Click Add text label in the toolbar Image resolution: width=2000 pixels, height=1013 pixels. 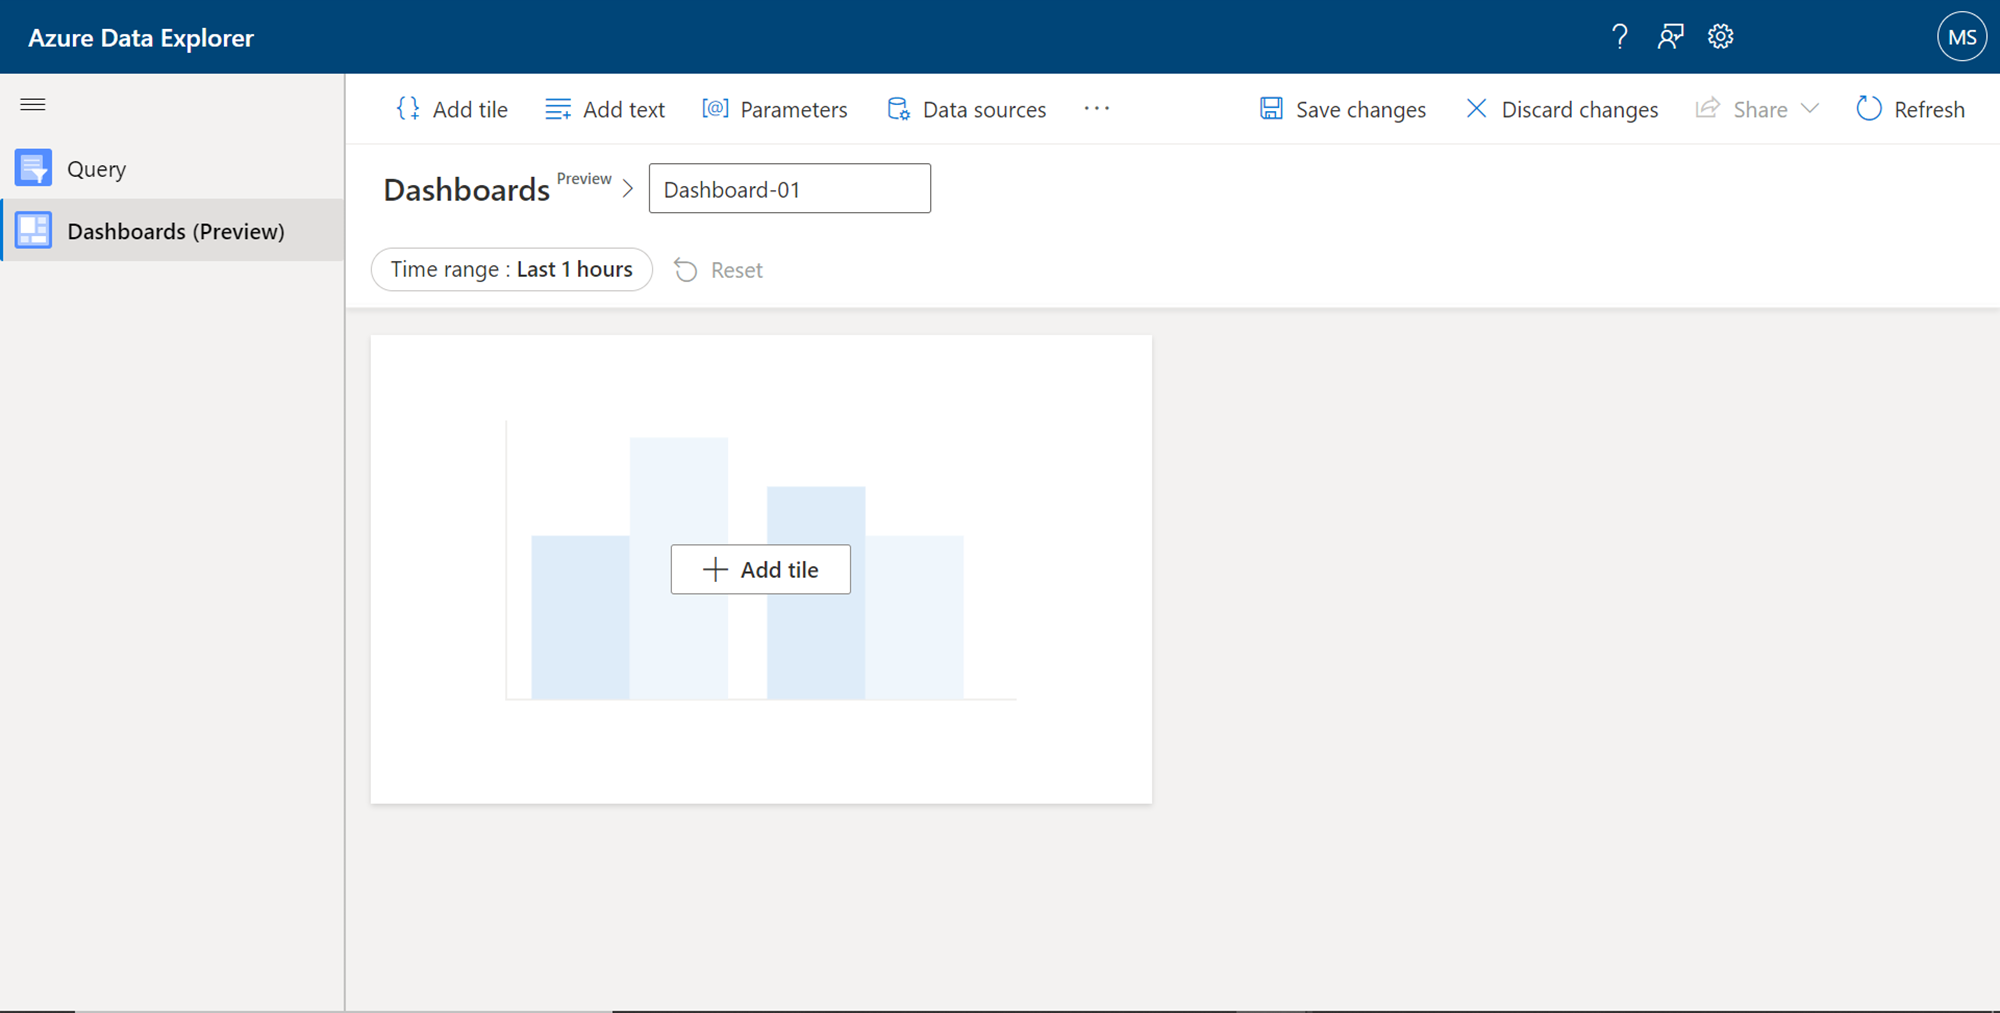coord(624,110)
